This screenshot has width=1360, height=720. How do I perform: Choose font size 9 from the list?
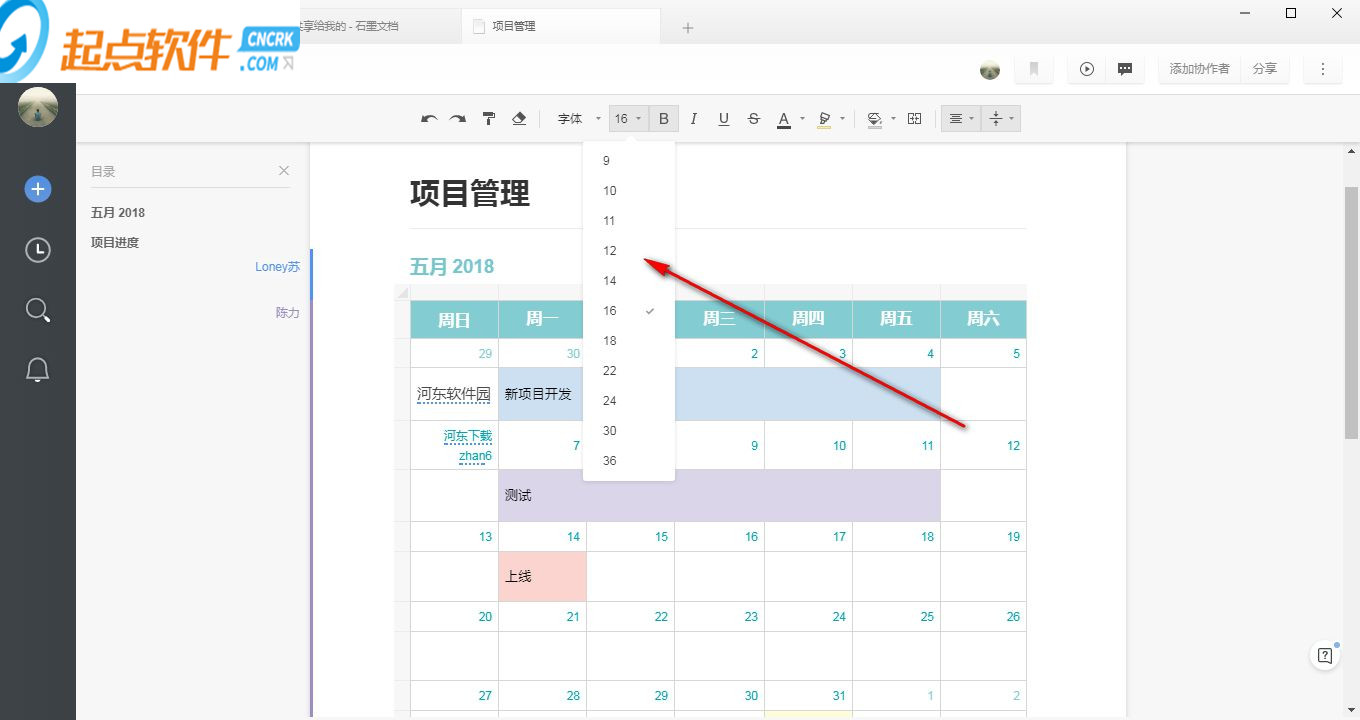tap(629, 161)
